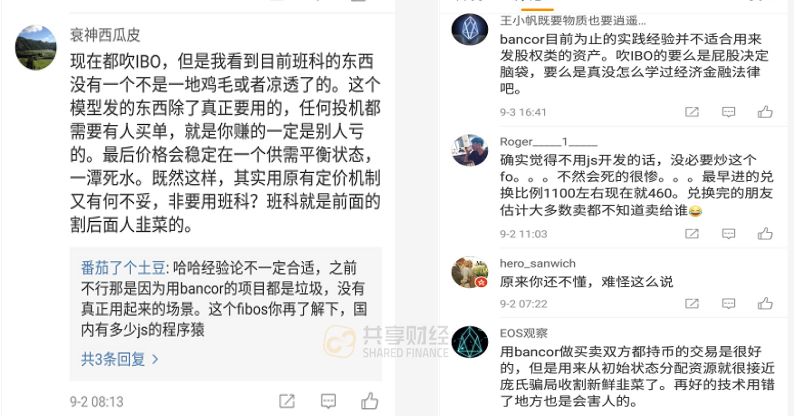This screenshot has width=796, height=420.
Task: Open 衰神西瓜皮 username
Action: click(x=105, y=35)
